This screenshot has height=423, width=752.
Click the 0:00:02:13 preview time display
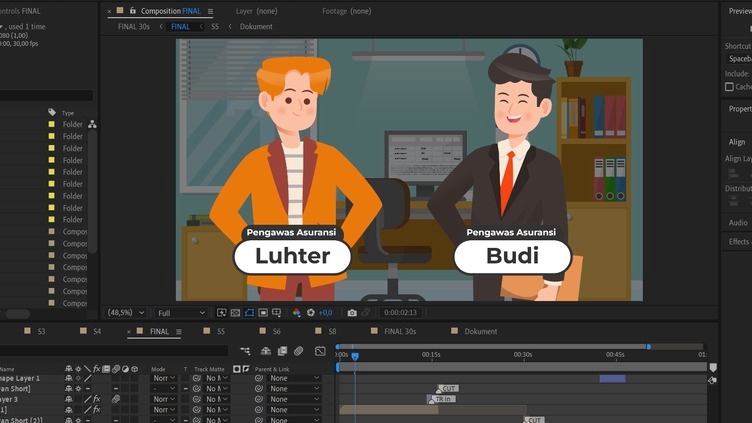click(x=400, y=313)
